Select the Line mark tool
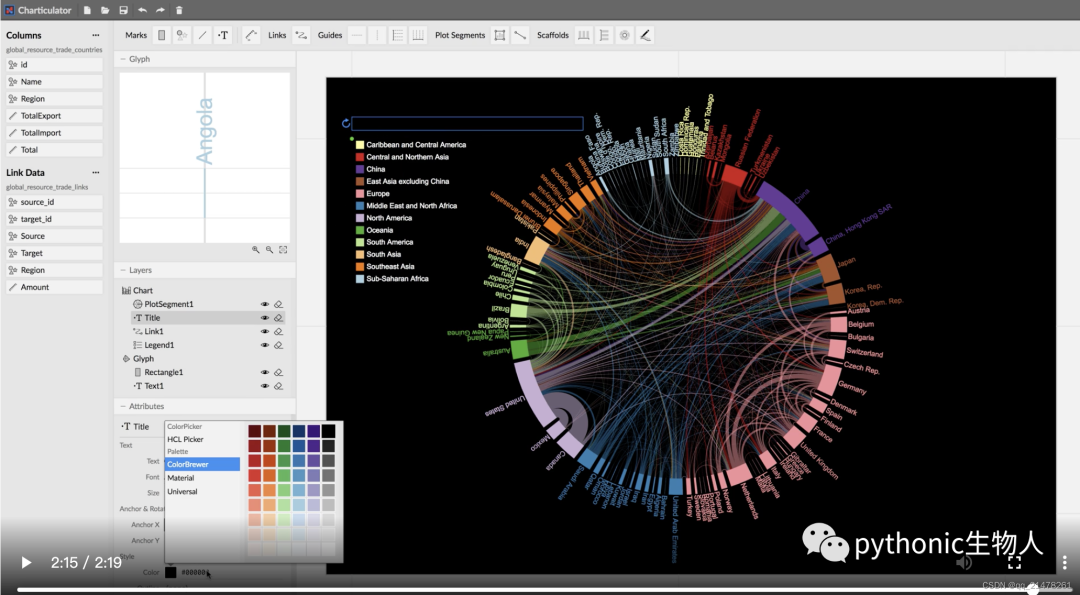 202,35
